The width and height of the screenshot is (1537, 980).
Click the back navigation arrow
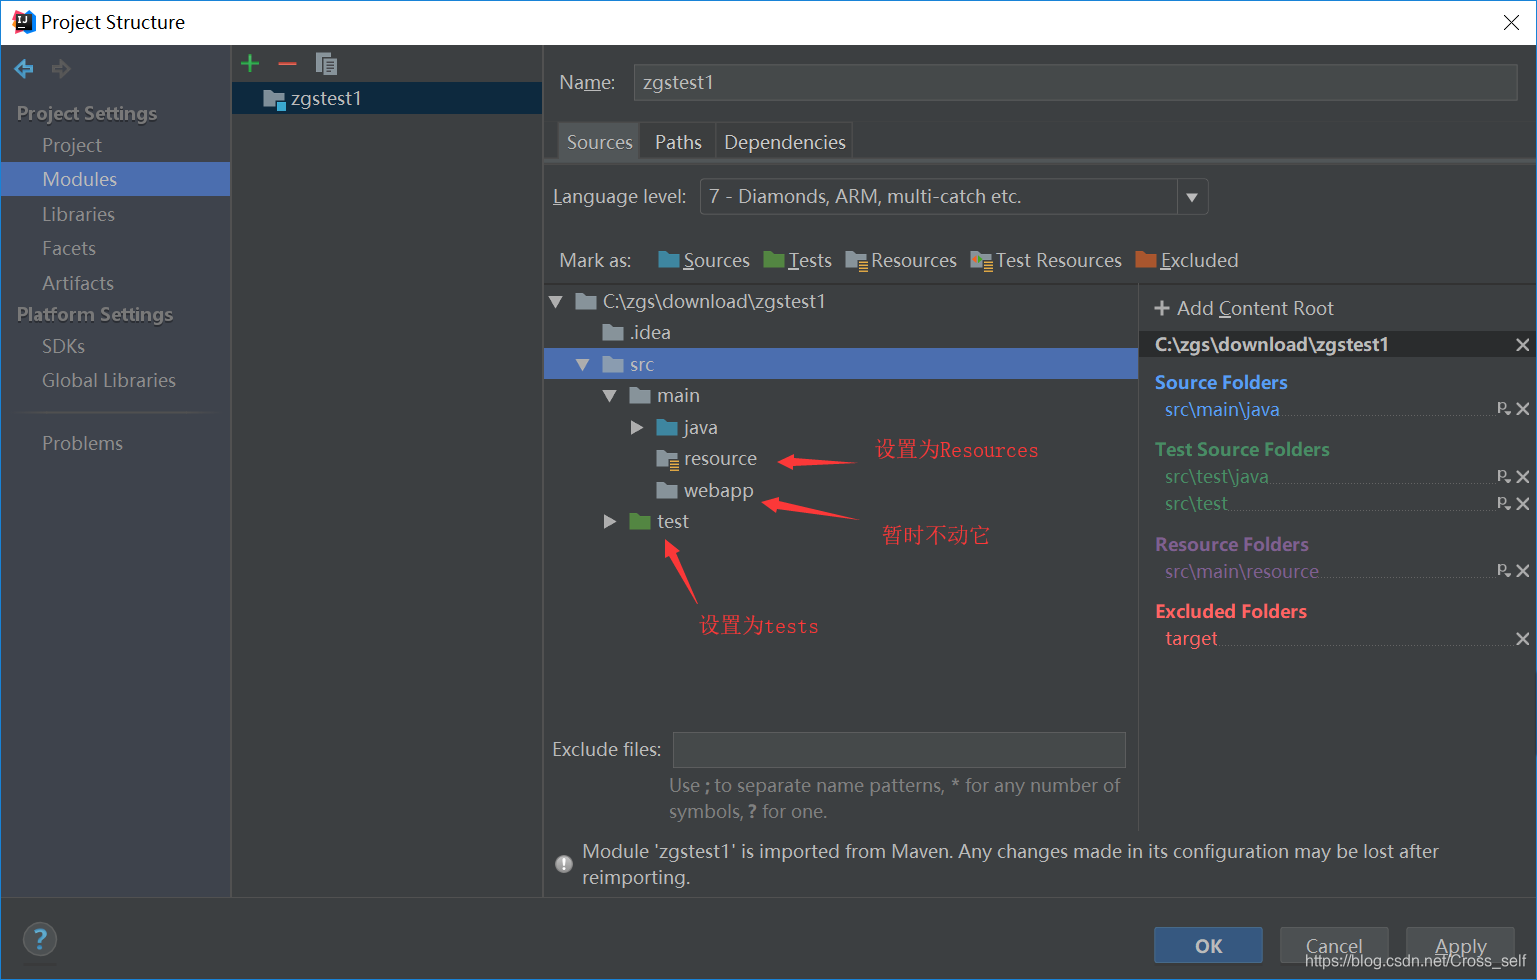[24, 68]
